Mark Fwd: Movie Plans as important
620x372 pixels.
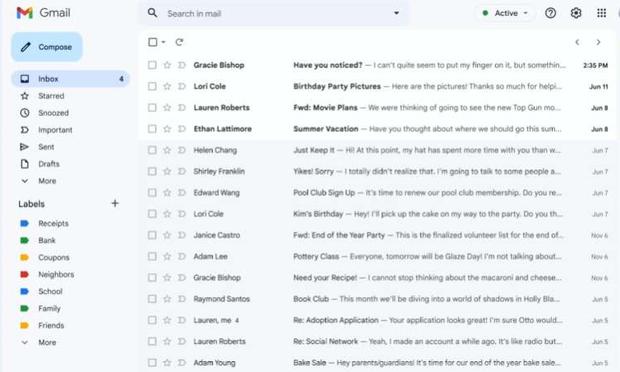(x=181, y=108)
